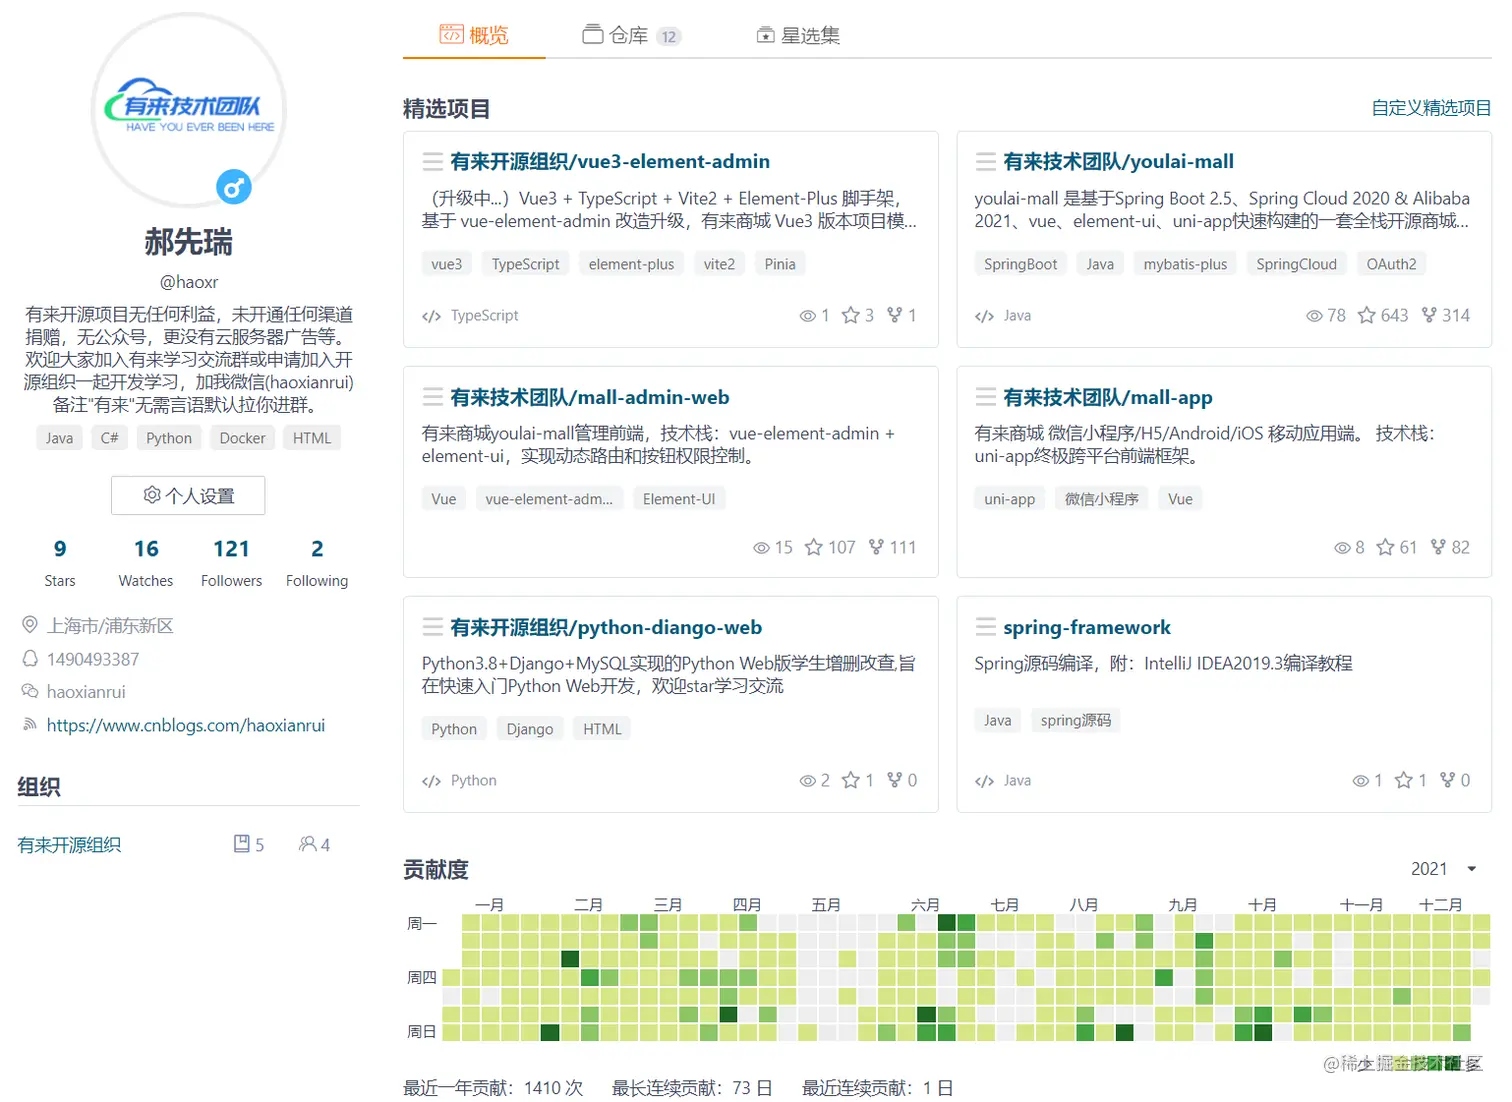Screen dimensions: 1512x1102
Task: Open the youlai-mall project title
Action: (1118, 161)
